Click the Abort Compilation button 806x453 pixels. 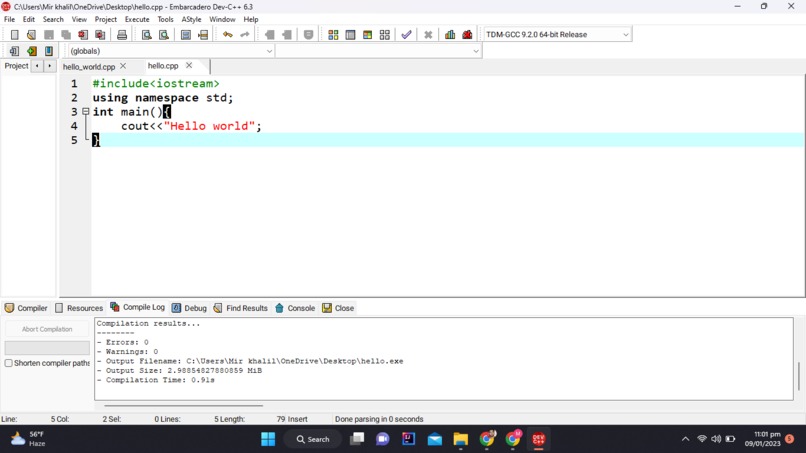tap(47, 329)
